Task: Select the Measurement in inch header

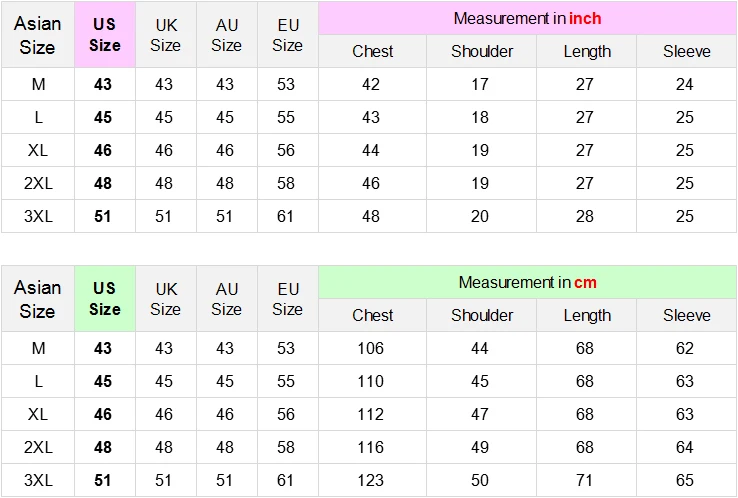Action: 527,18
